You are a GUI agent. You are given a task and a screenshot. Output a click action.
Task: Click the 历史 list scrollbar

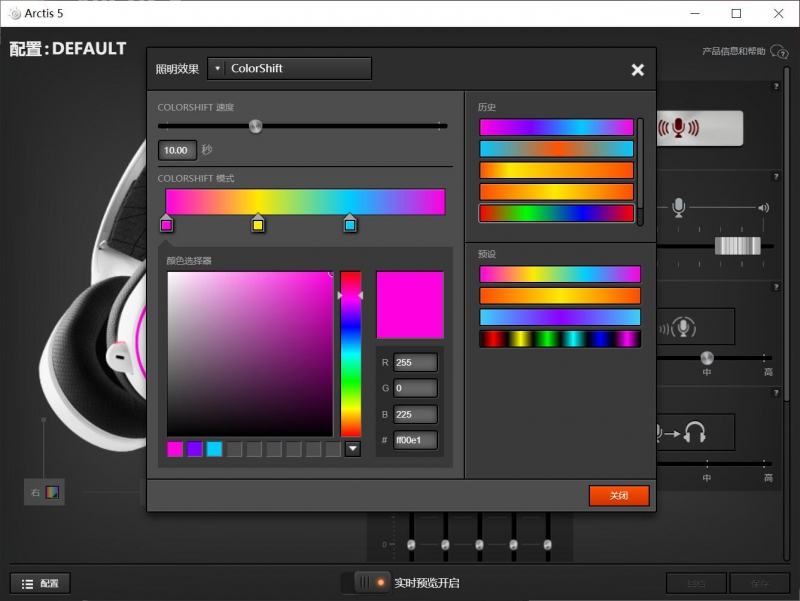pos(640,171)
